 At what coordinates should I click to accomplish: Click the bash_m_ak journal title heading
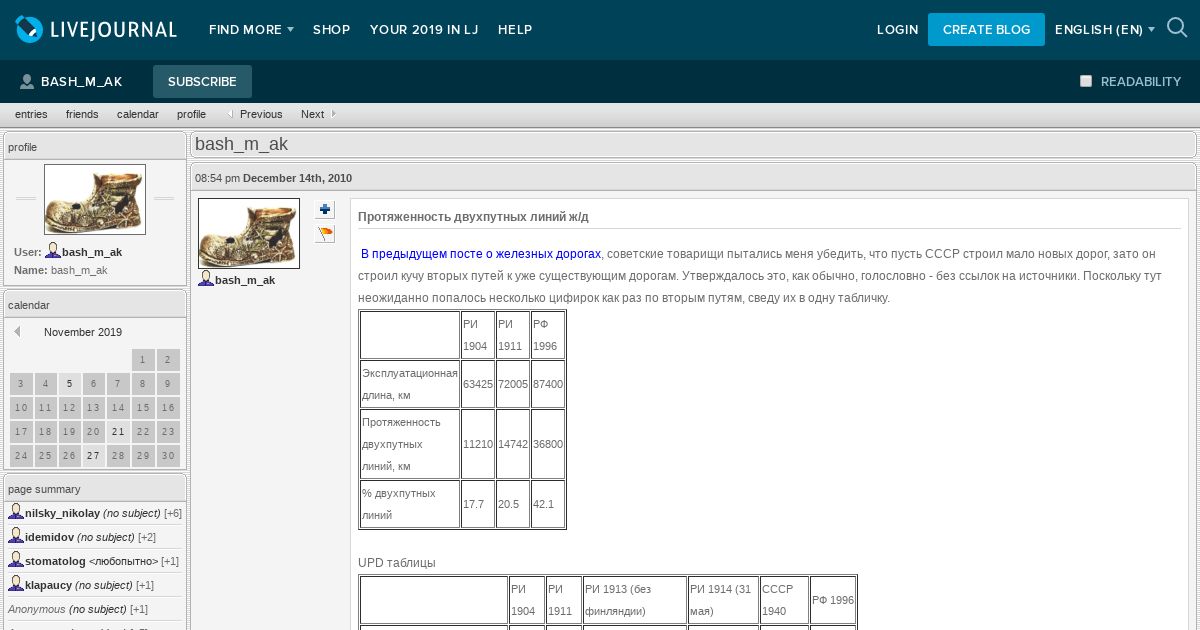click(x=241, y=144)
